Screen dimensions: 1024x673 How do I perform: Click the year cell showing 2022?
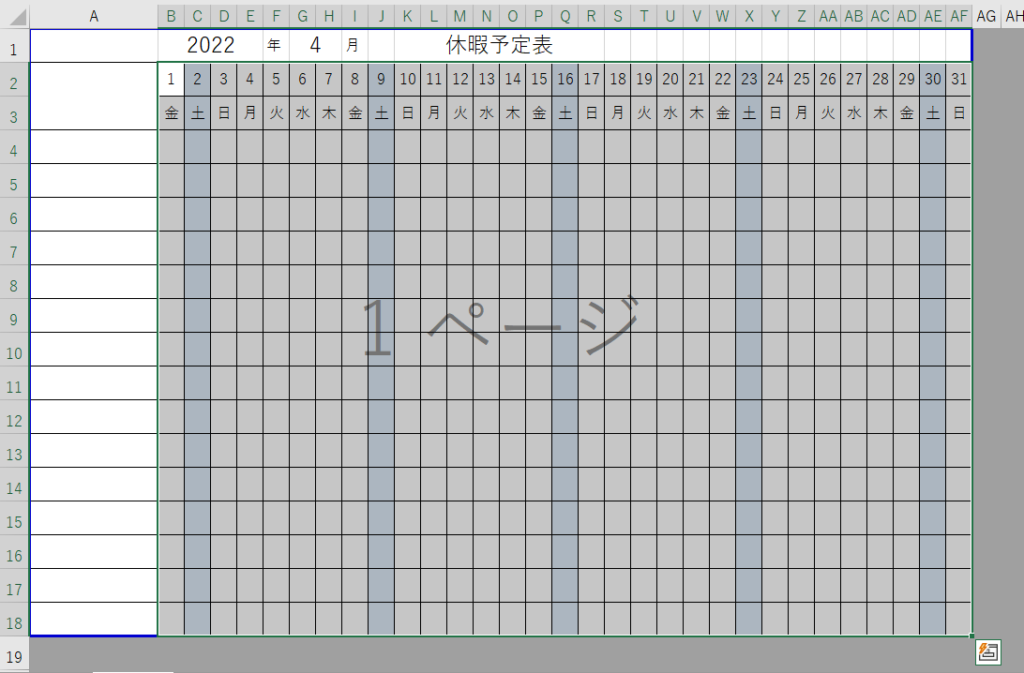point(210,46)
